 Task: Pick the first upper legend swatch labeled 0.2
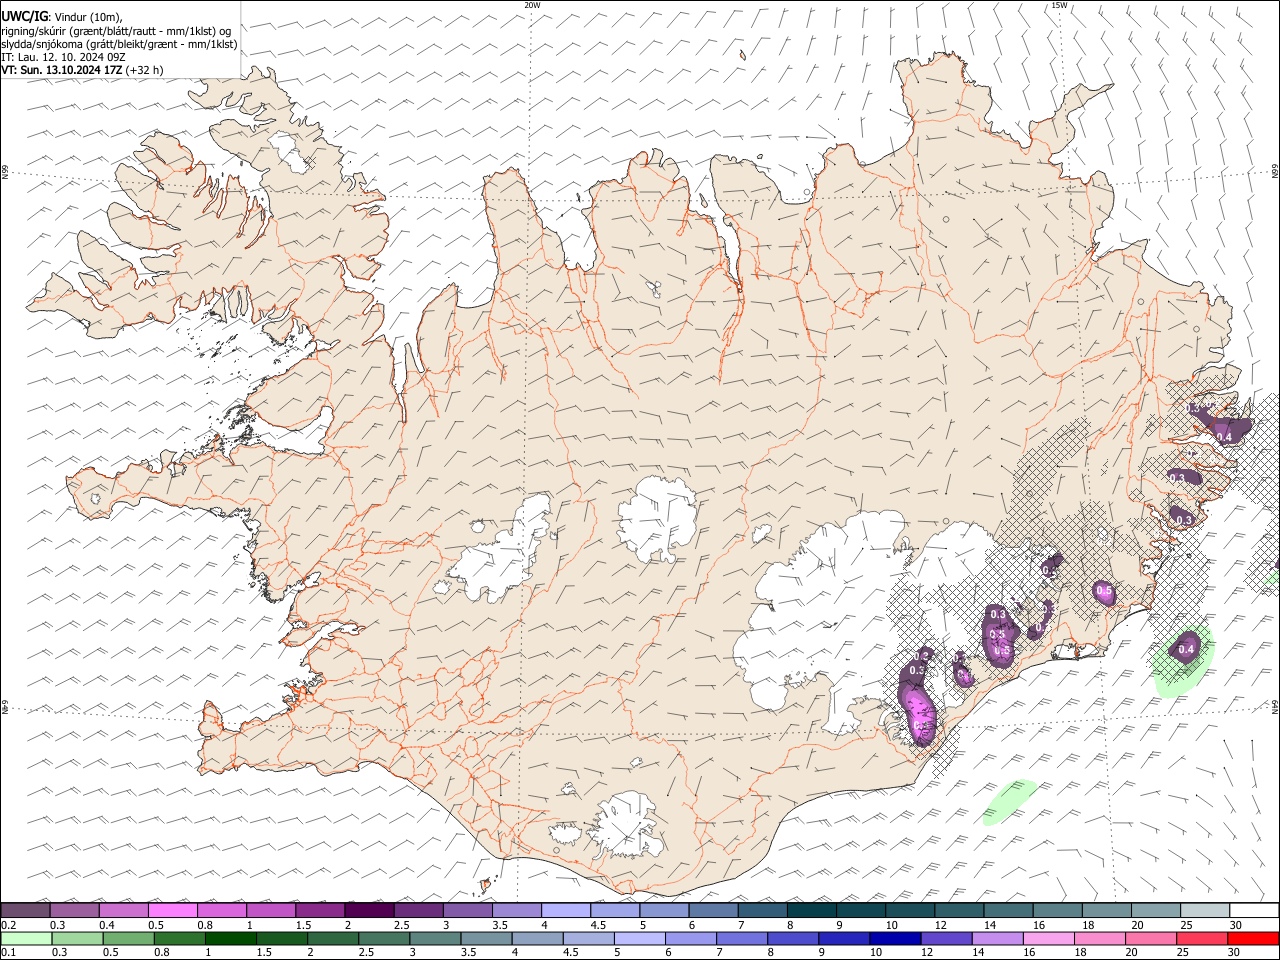coord(26,910)
